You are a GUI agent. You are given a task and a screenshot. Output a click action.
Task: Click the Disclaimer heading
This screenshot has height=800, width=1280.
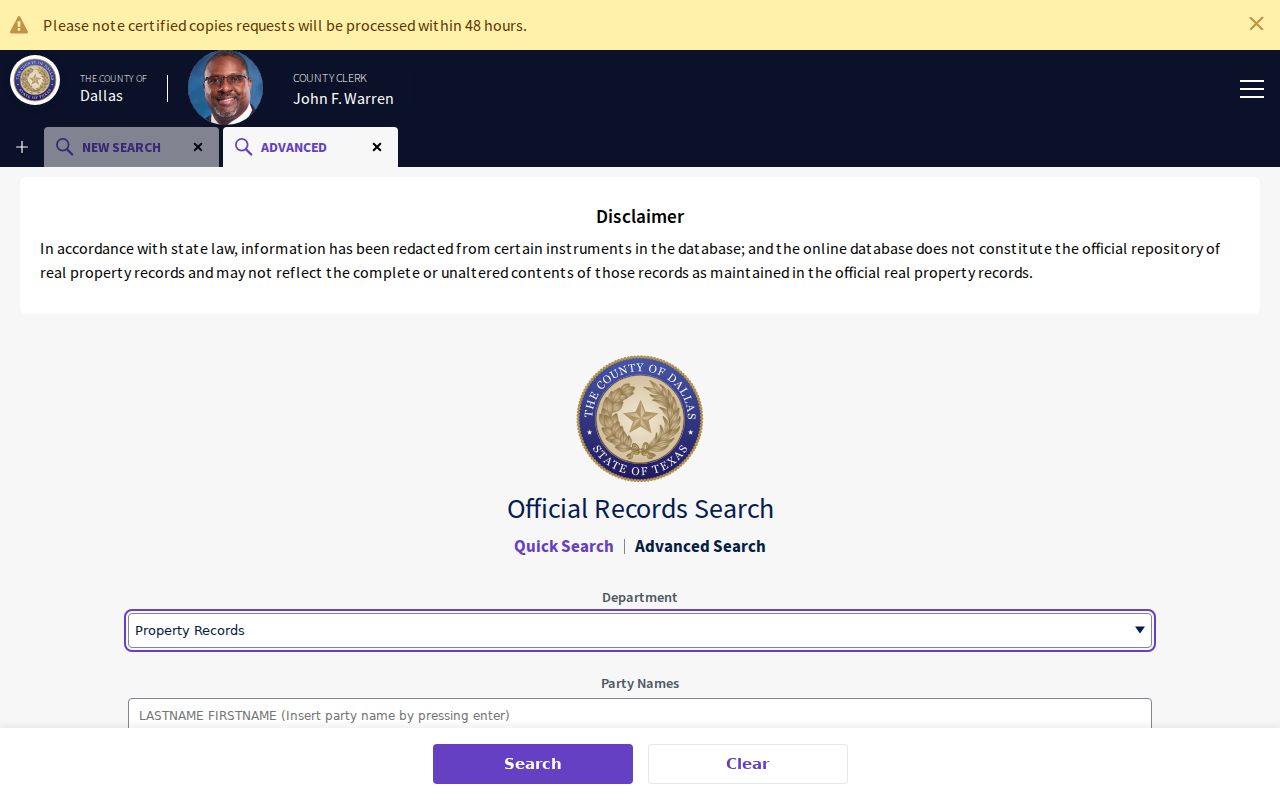[x=640, y=216]
